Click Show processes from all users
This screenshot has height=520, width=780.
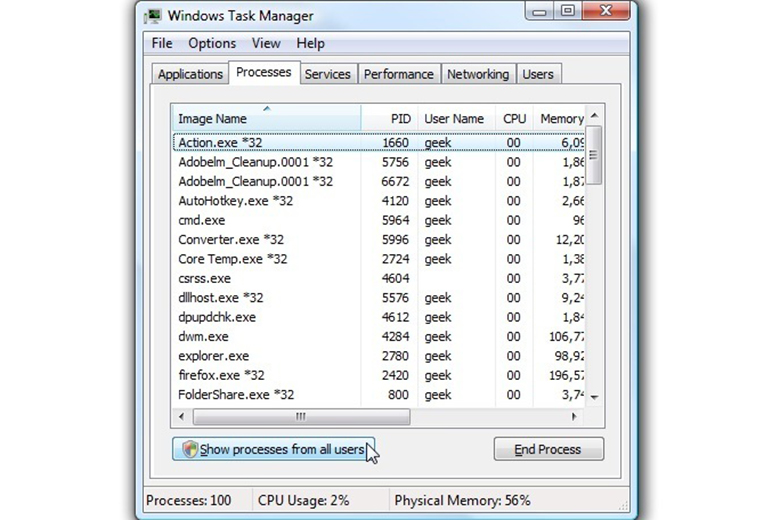coord(273,449)
